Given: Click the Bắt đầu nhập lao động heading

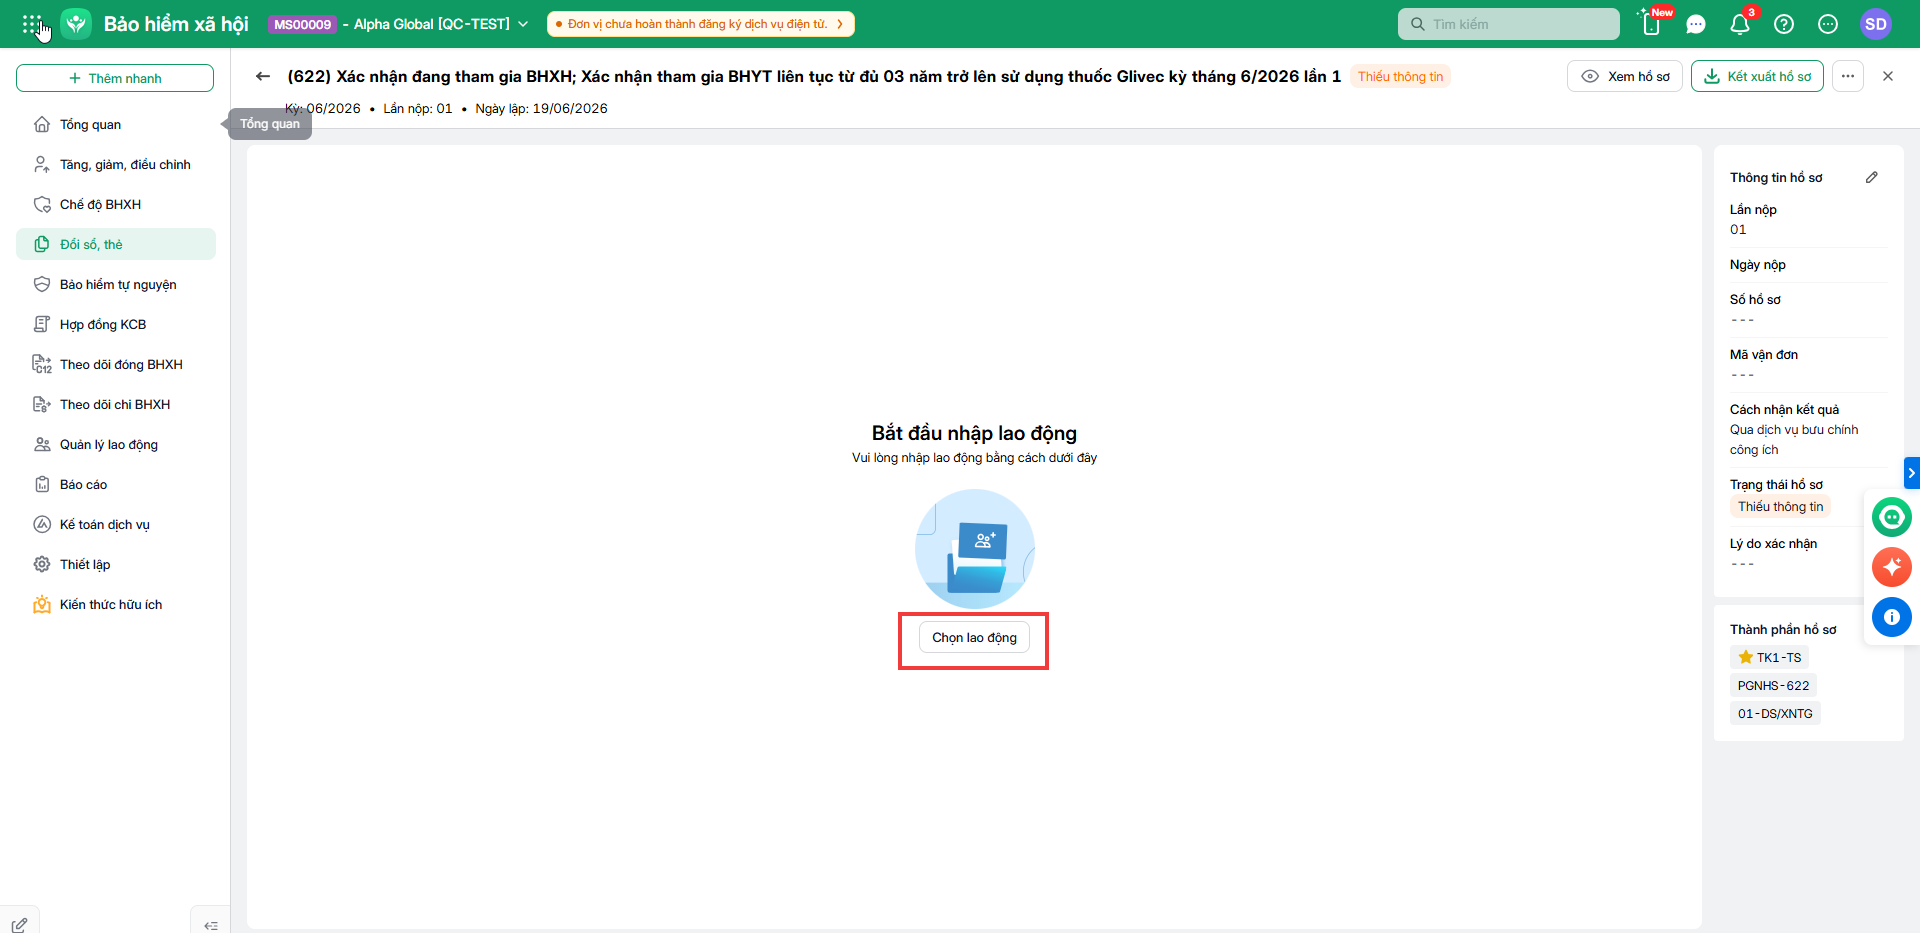Looking at the screenshot, I should [974, 433].
